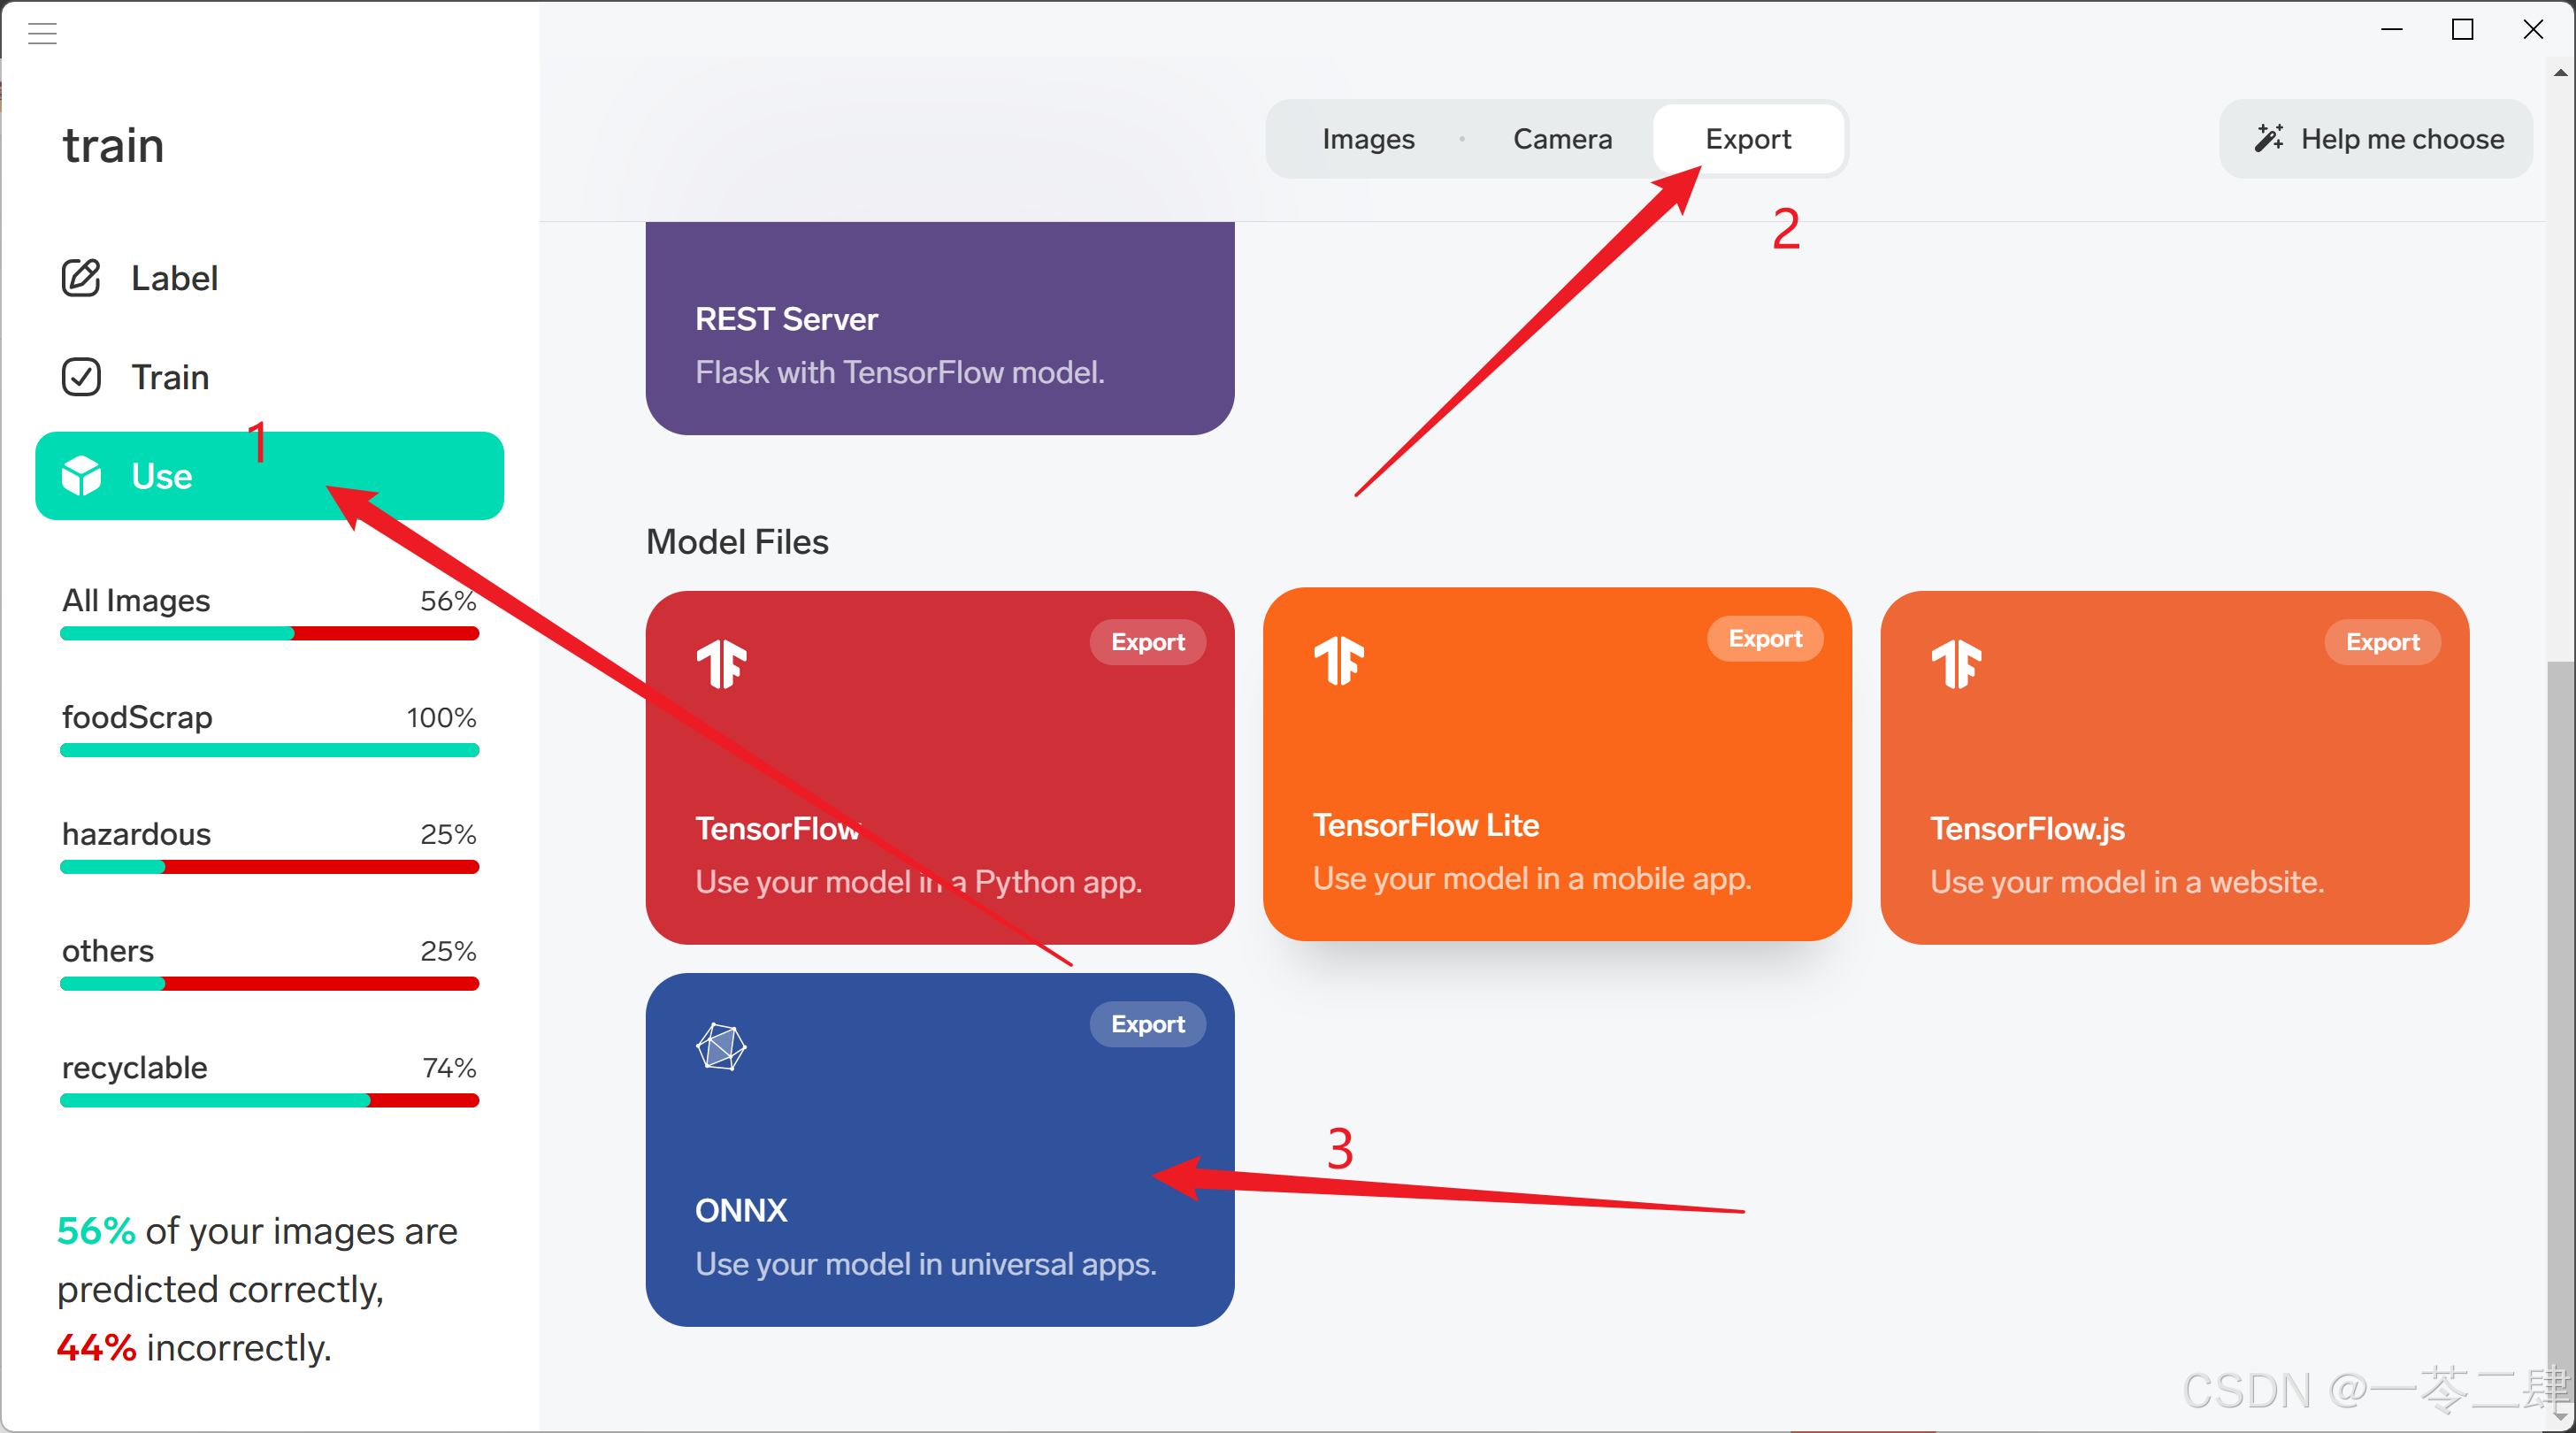
Task: Open the REST Server card
Action: click(939, 330)
